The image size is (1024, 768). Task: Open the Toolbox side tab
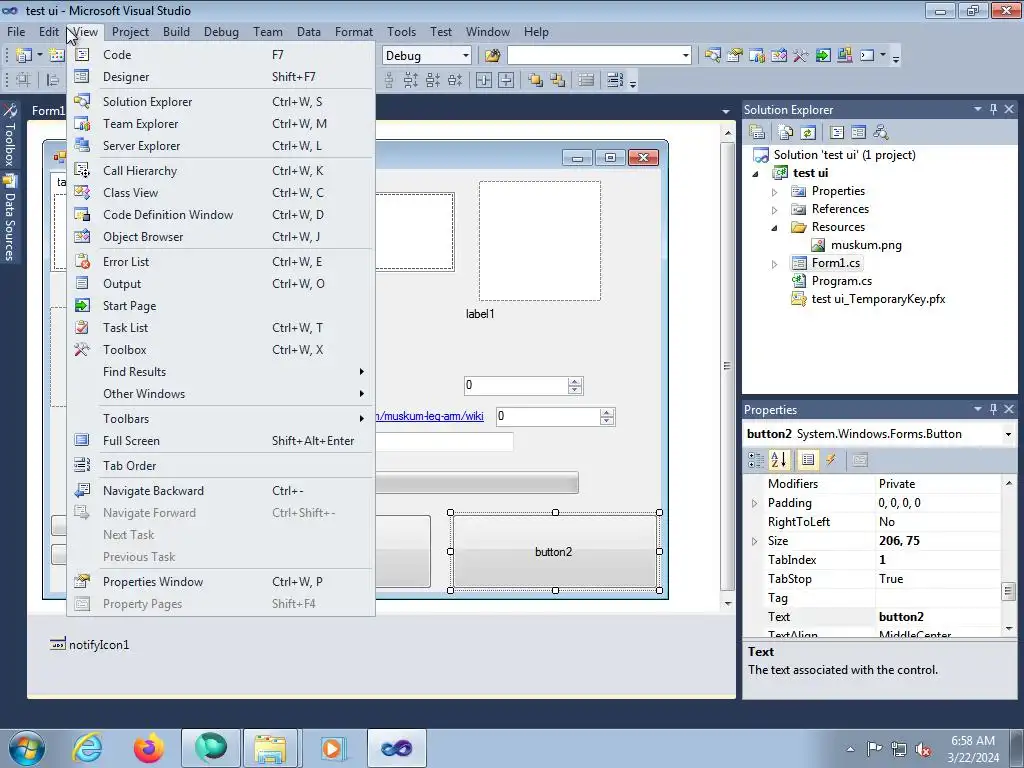(x=9, y=135)
